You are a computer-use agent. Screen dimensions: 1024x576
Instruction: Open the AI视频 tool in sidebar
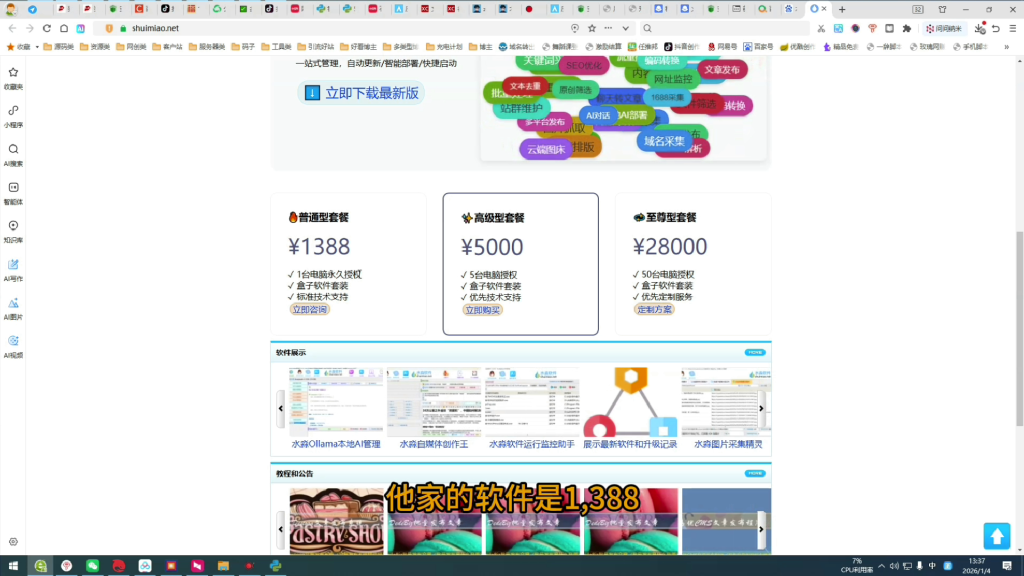click(x=13, y=338)
